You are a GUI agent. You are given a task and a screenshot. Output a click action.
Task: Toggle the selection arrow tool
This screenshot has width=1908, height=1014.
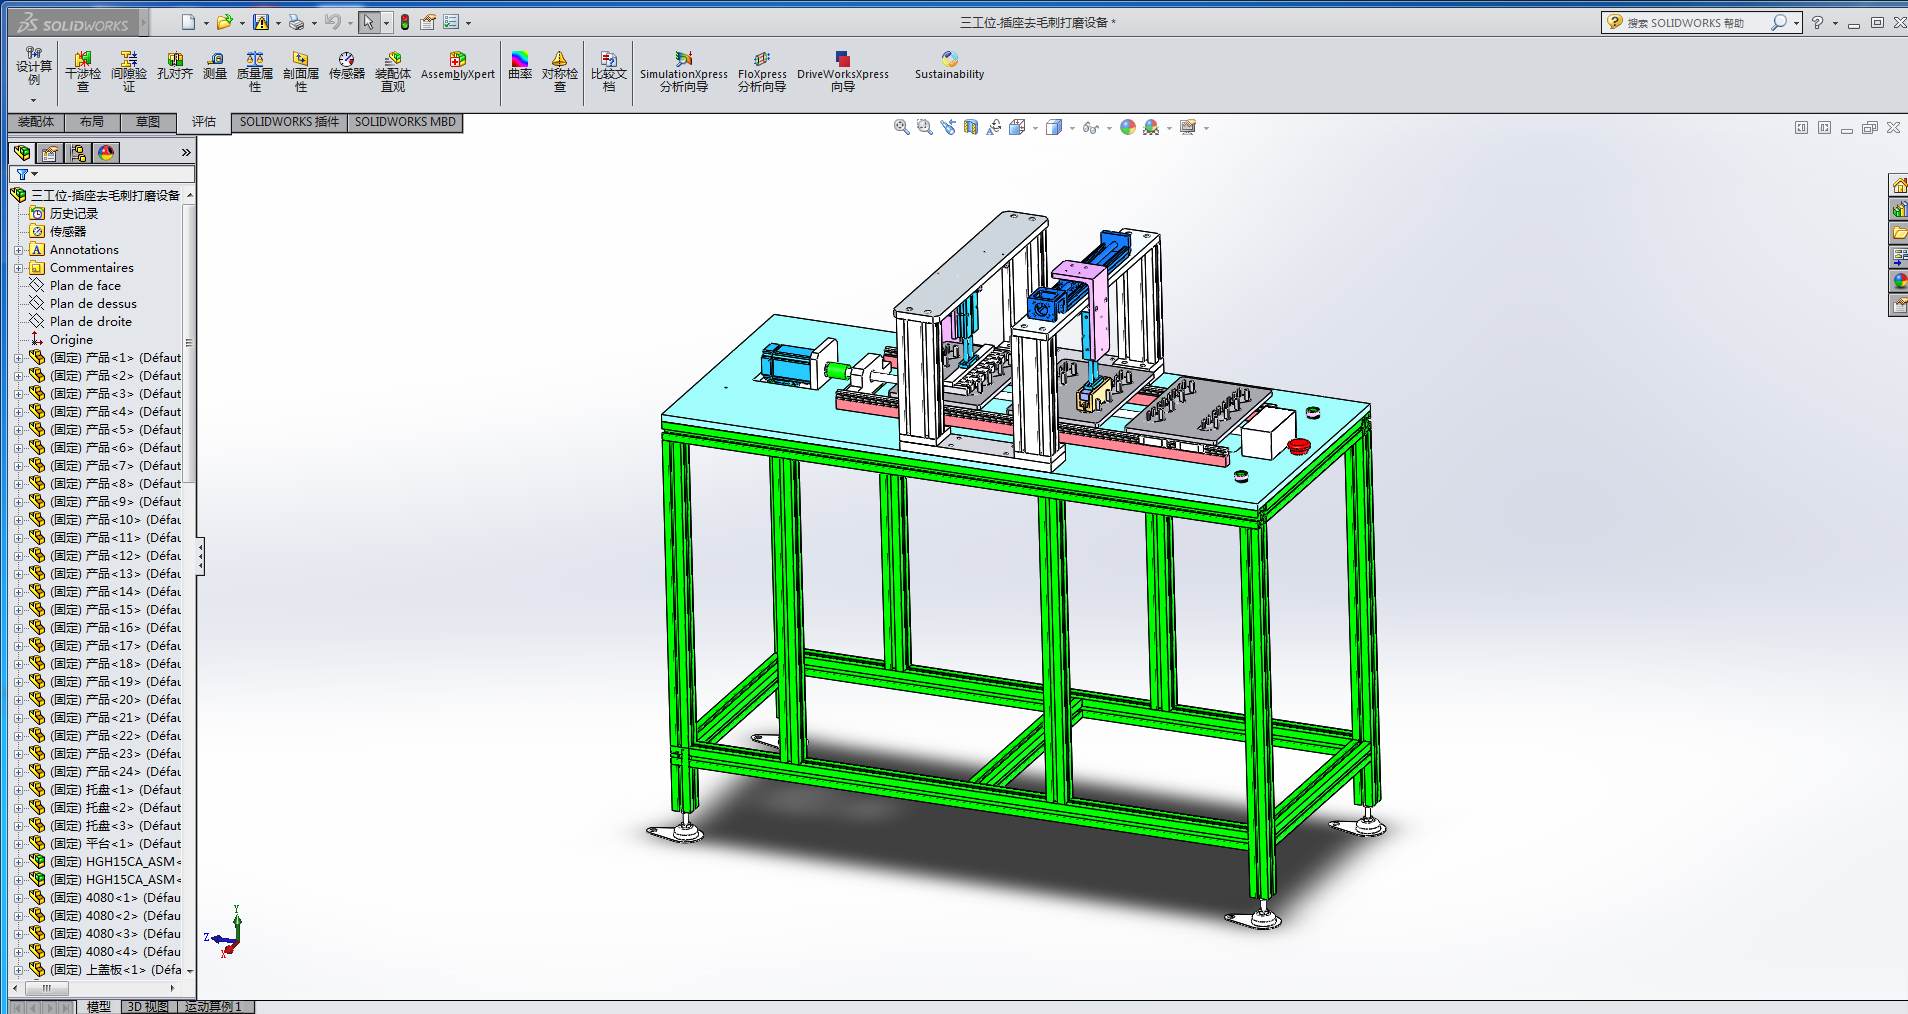[368, 22]
